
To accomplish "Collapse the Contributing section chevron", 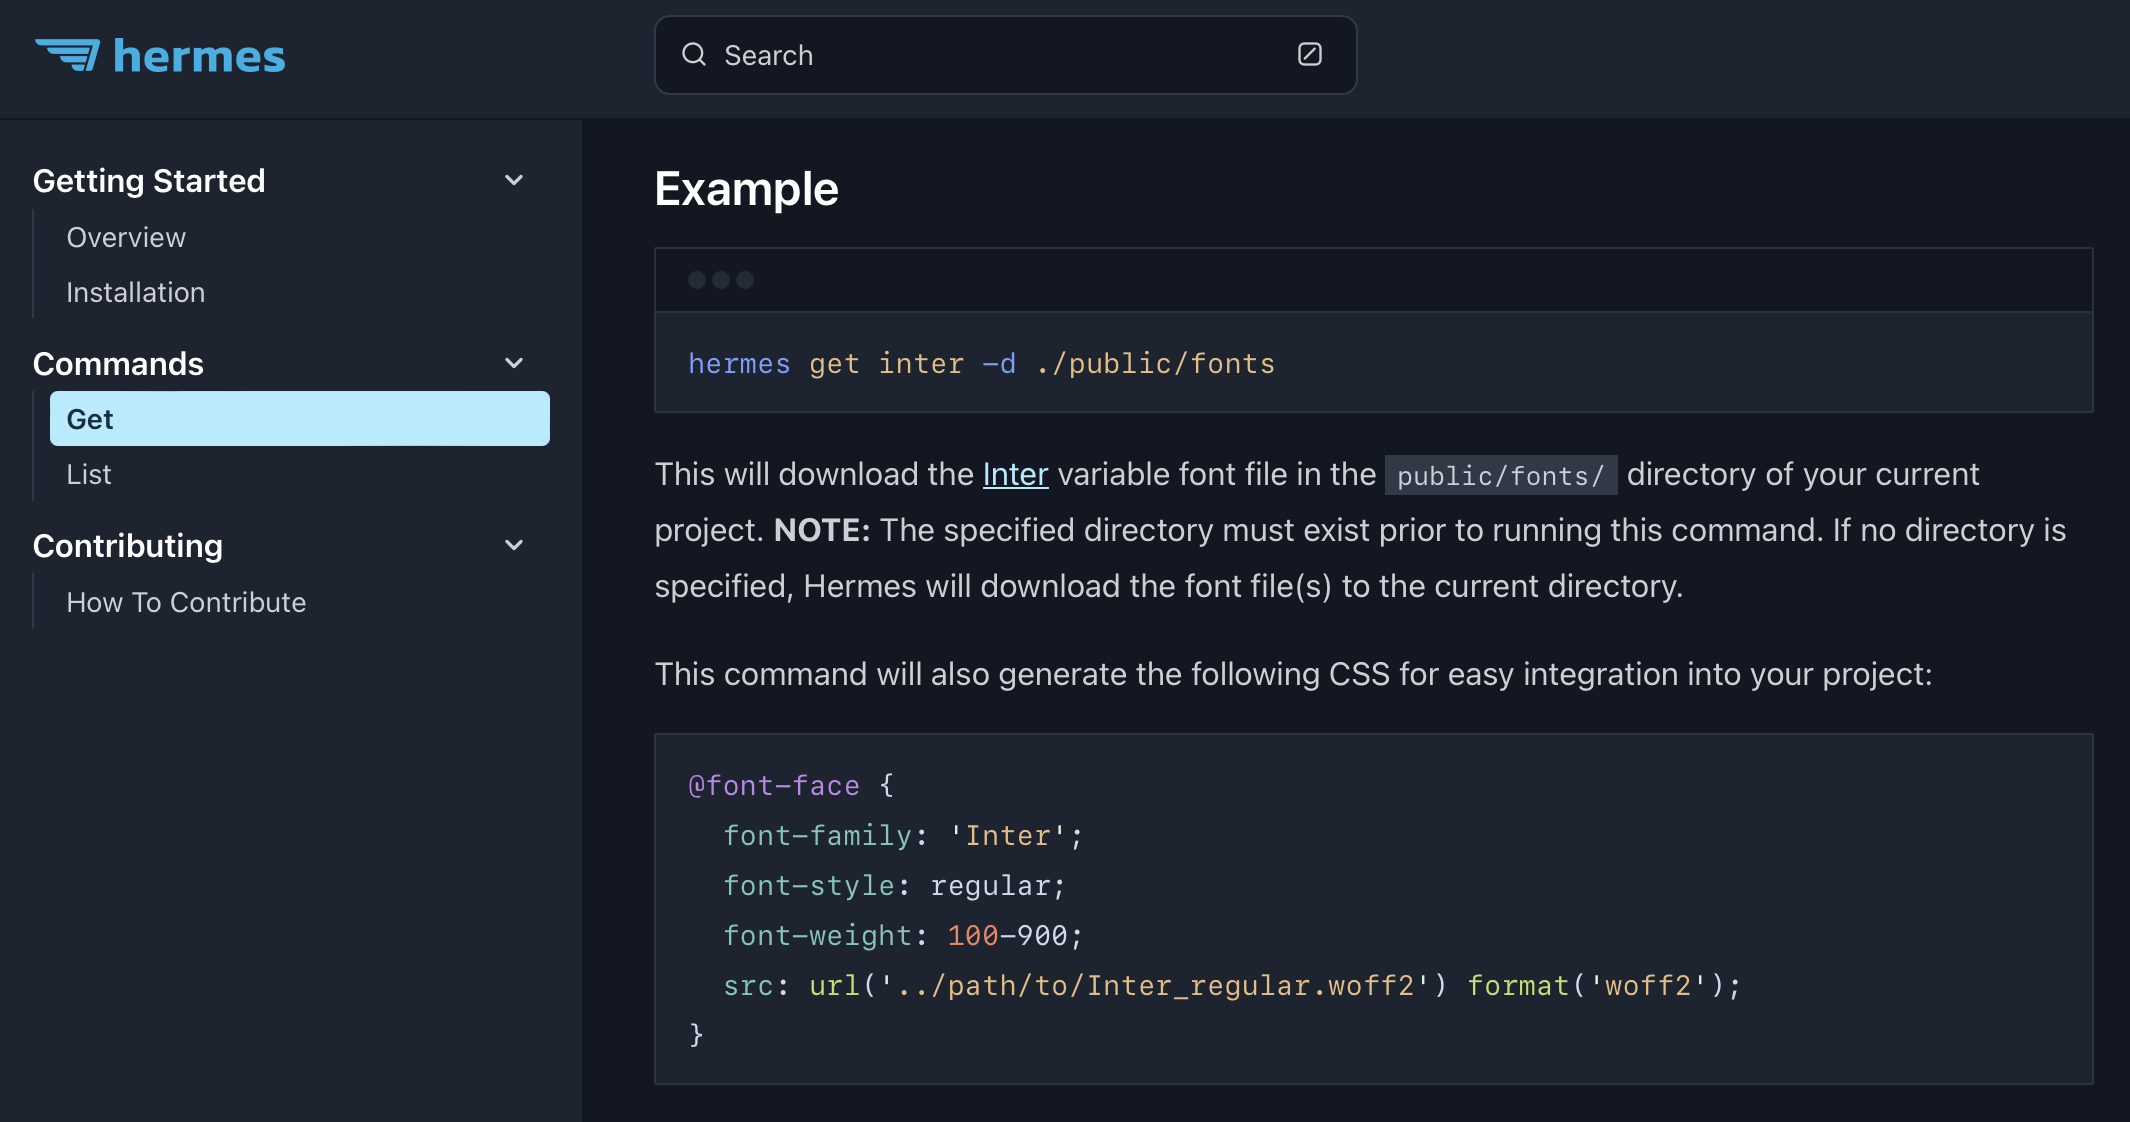I will coord(514,546).
